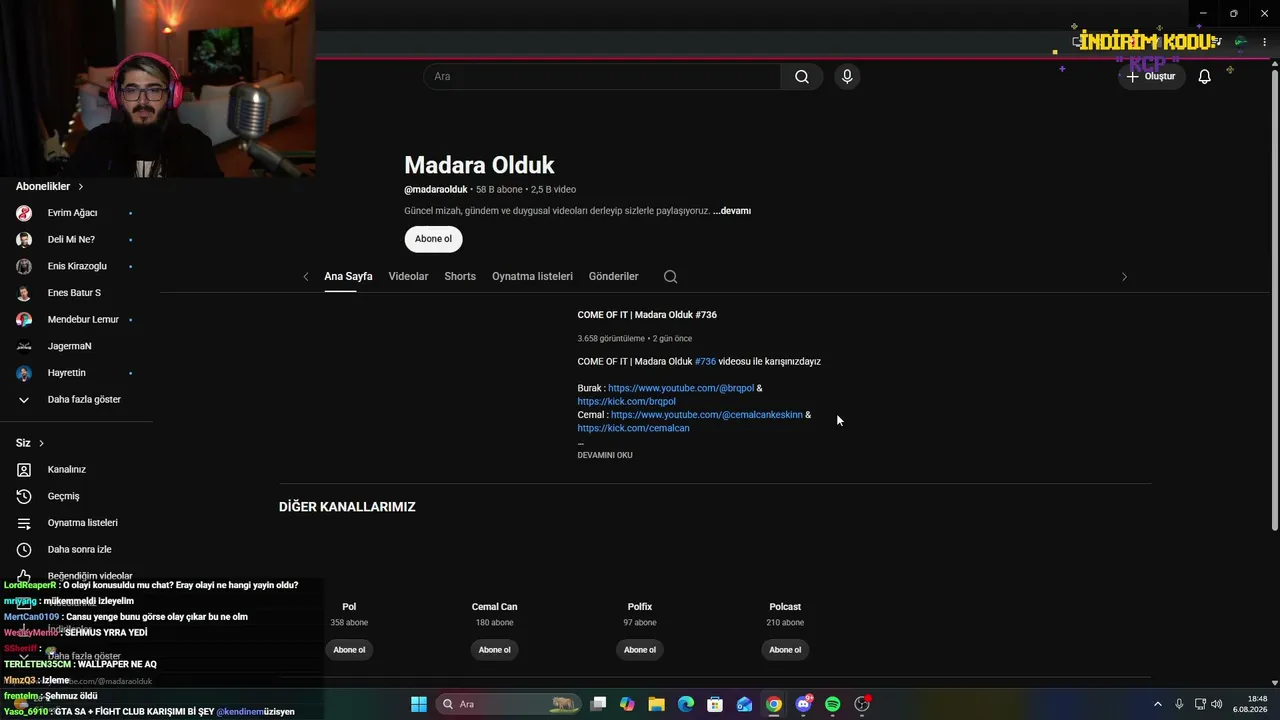Open Chrome's three-dot menu
Image resolution: width=1280 pixels, height=720 pixels.
[x=1265, y=42]
